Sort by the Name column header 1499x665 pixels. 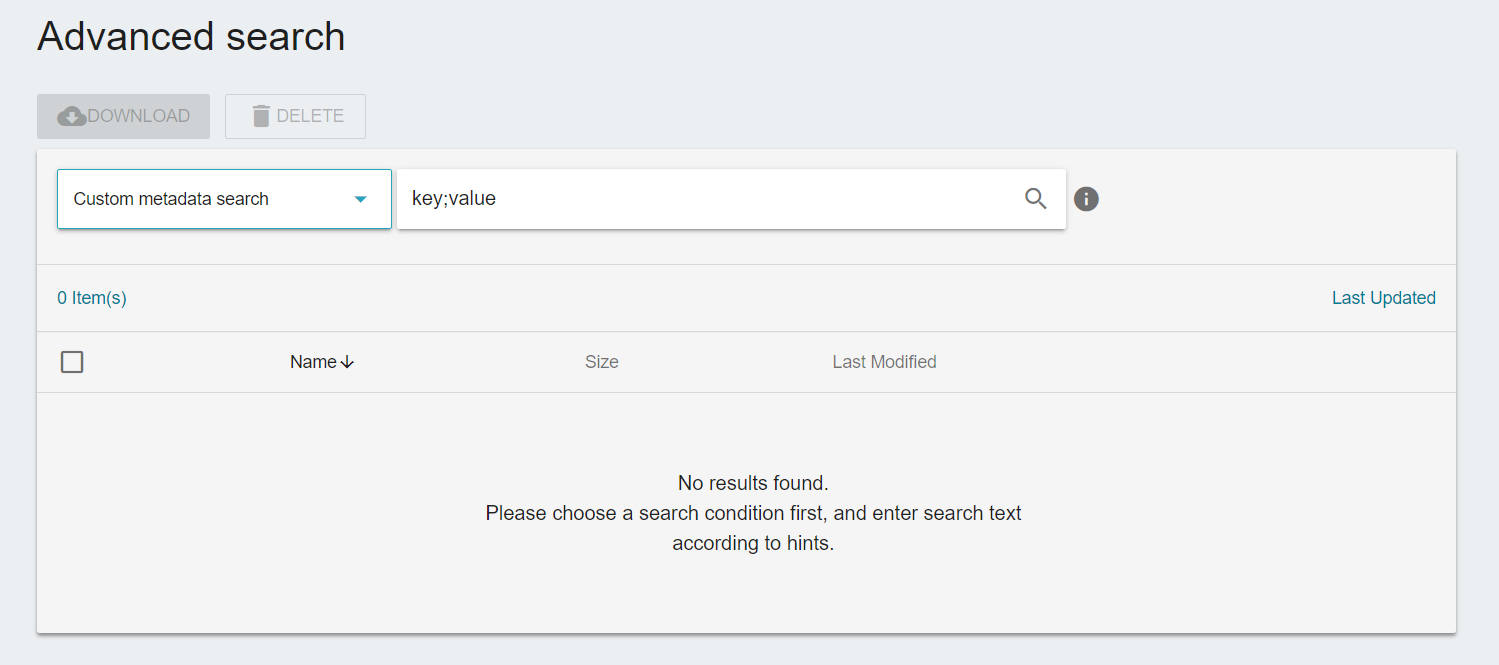click(x=313, y=362)
